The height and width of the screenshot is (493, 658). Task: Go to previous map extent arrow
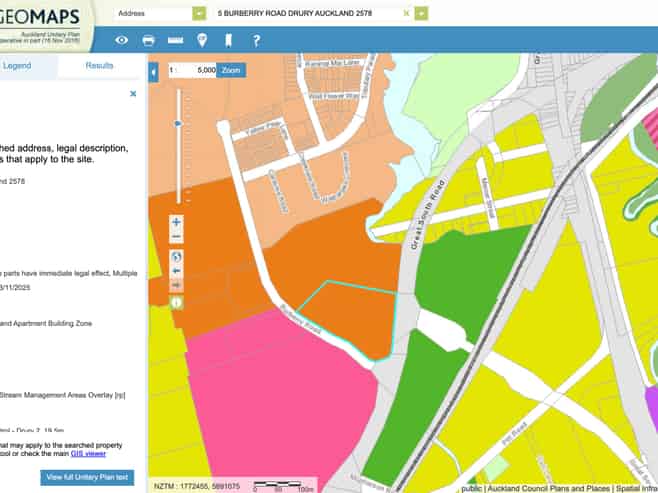click(x=177, y=270)
